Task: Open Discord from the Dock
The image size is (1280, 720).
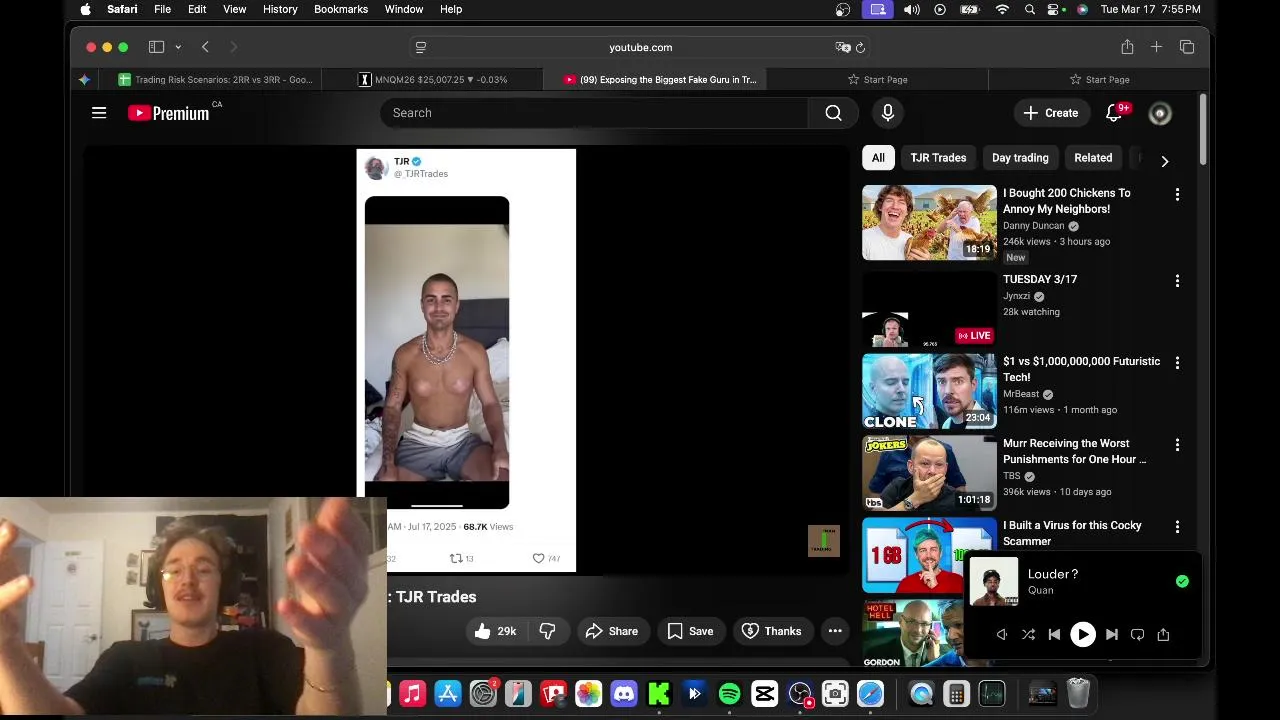Action: pyautogui.click(x=624, y=693)
